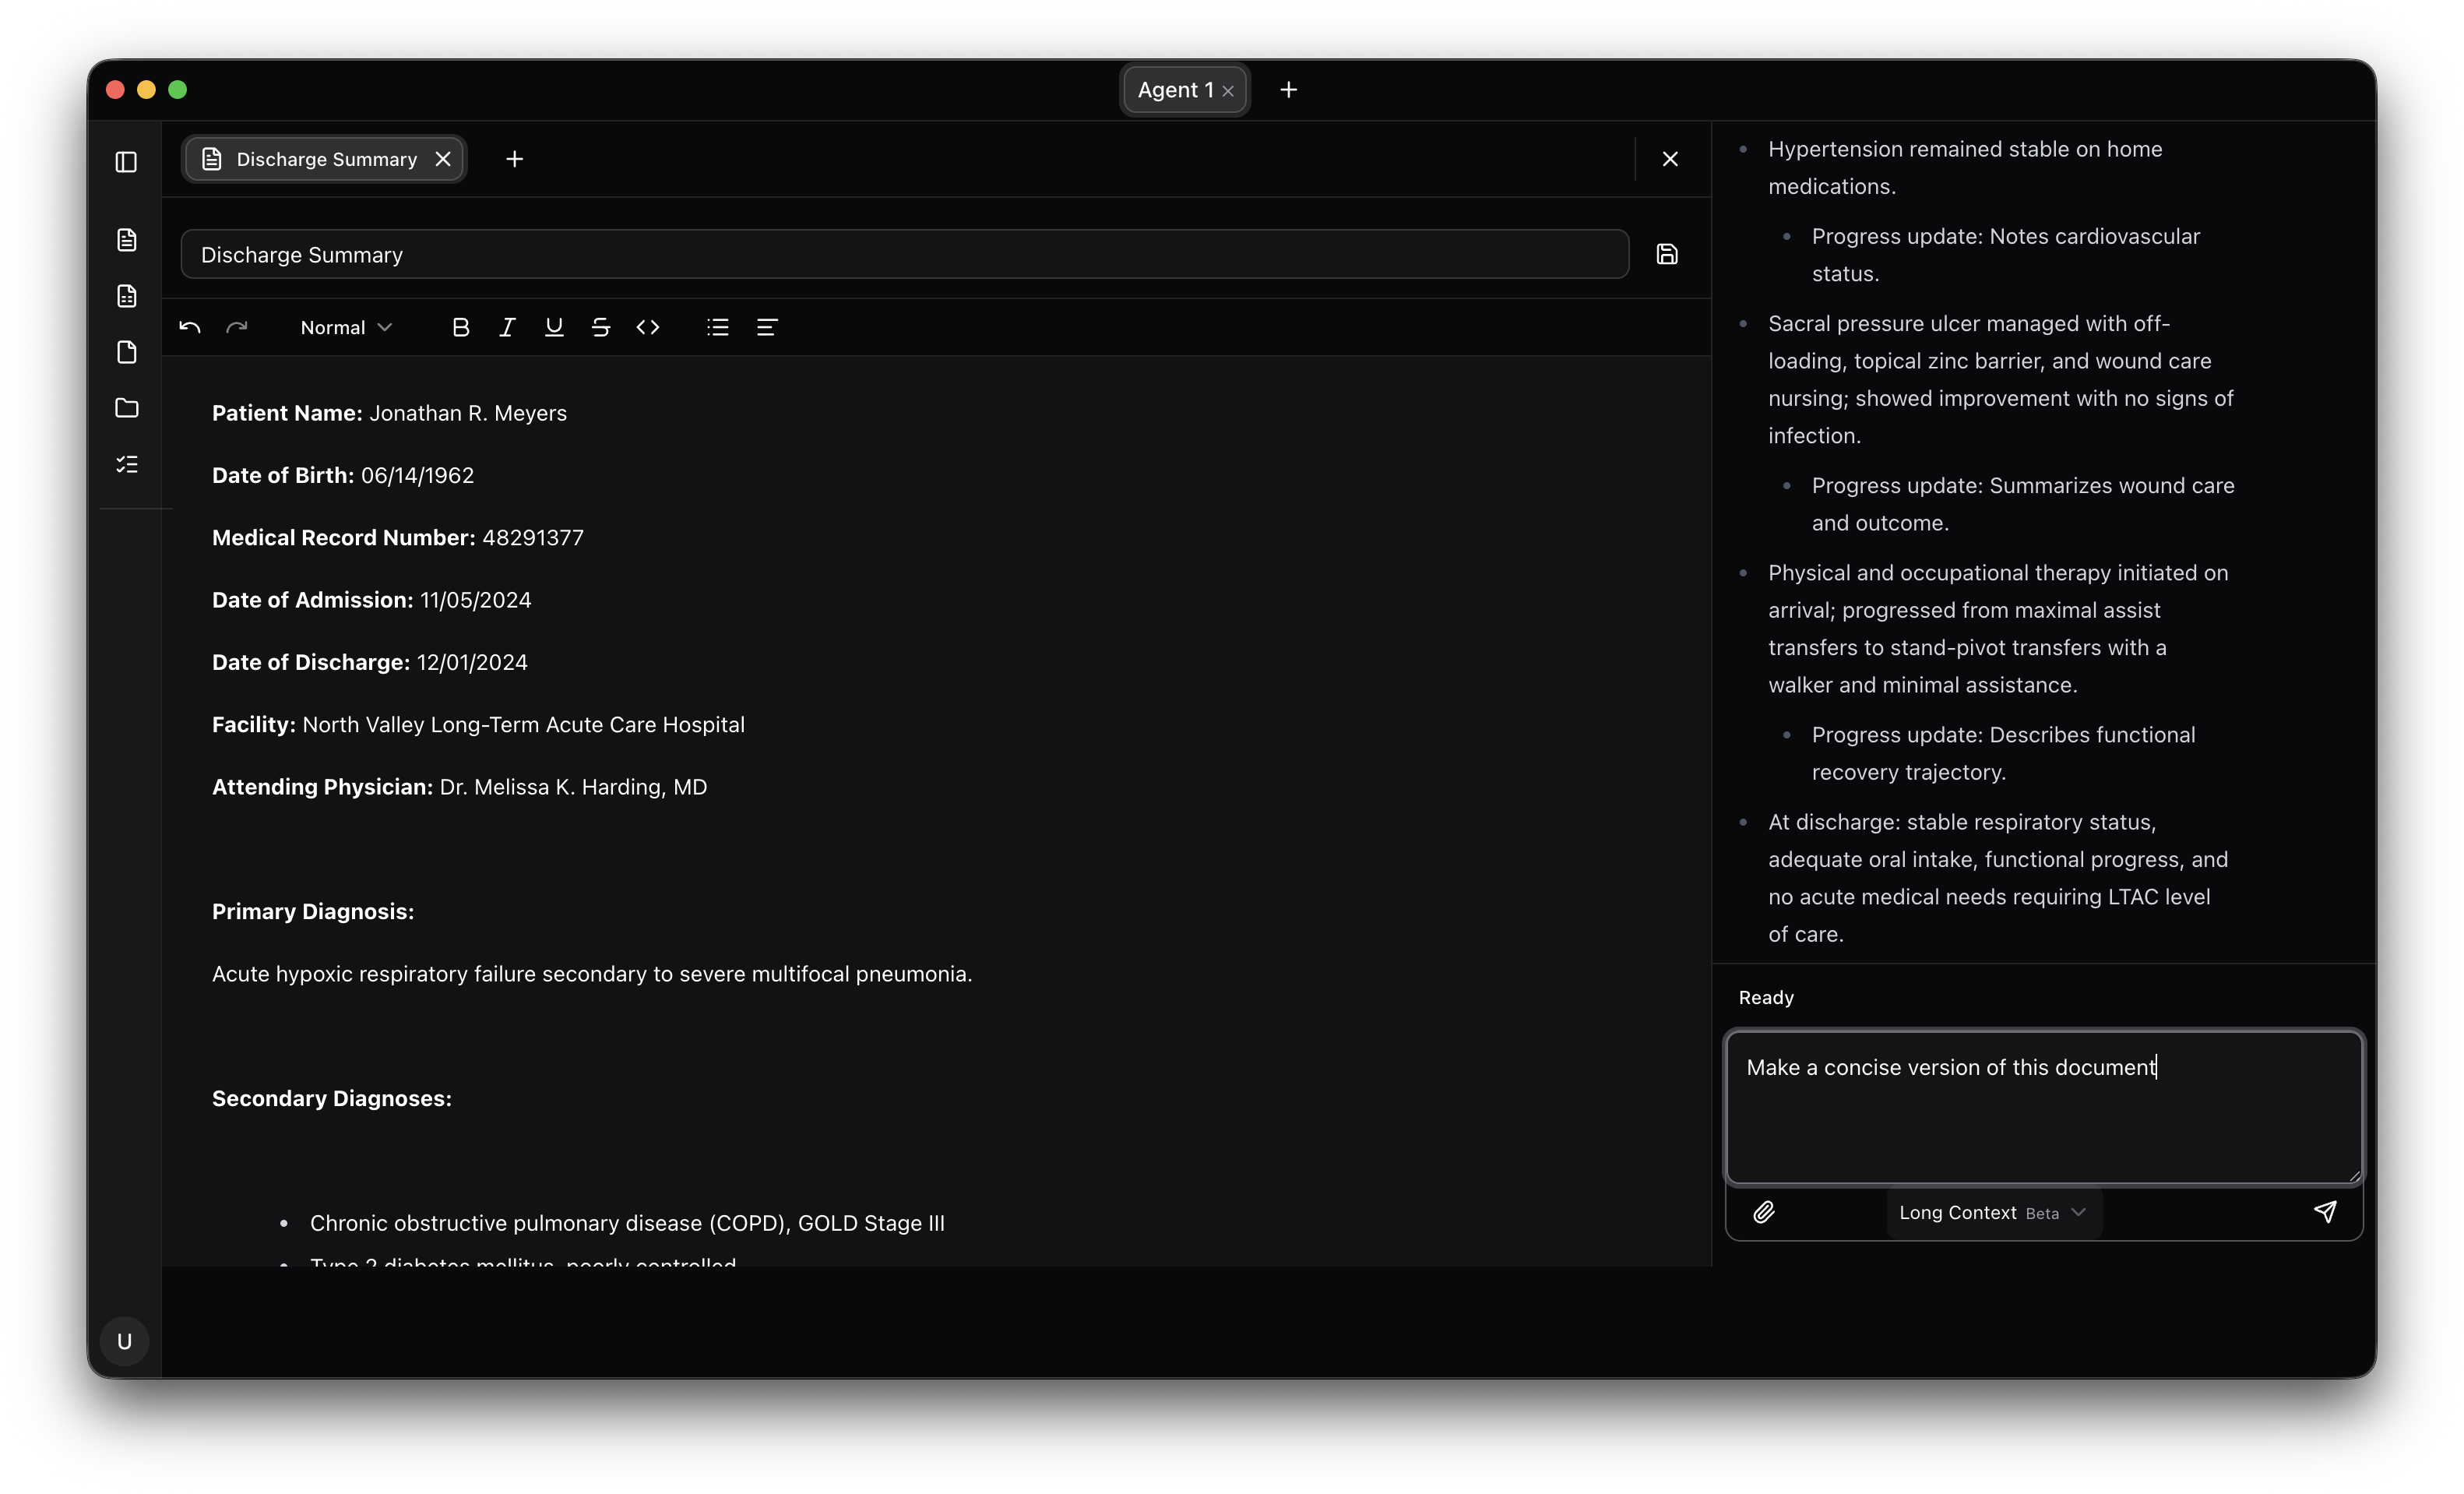Open the document outline icon in sidebar
2464x1494 pixels.
click(x=126, y=240)
